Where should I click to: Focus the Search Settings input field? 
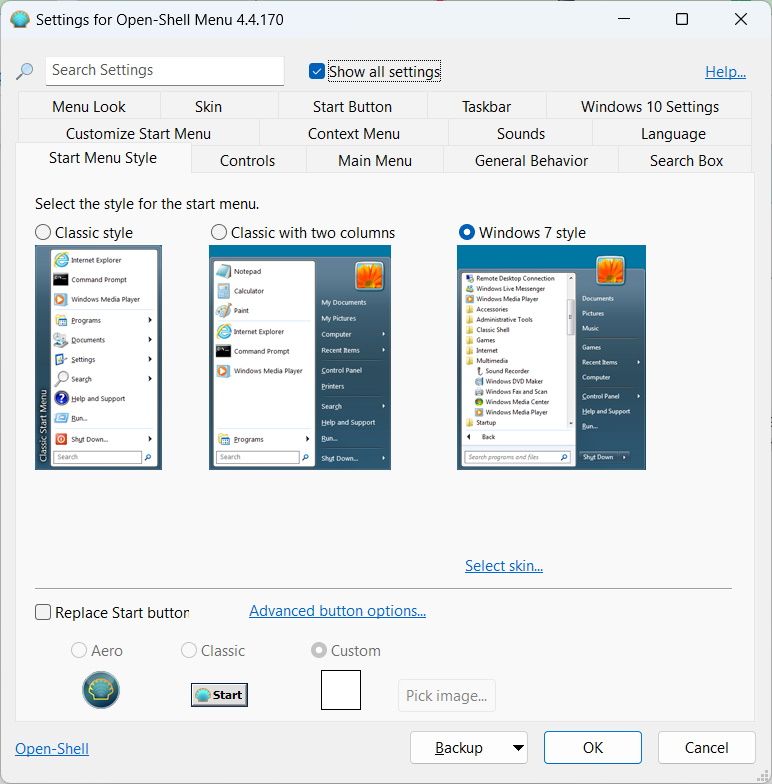(165, 70)
